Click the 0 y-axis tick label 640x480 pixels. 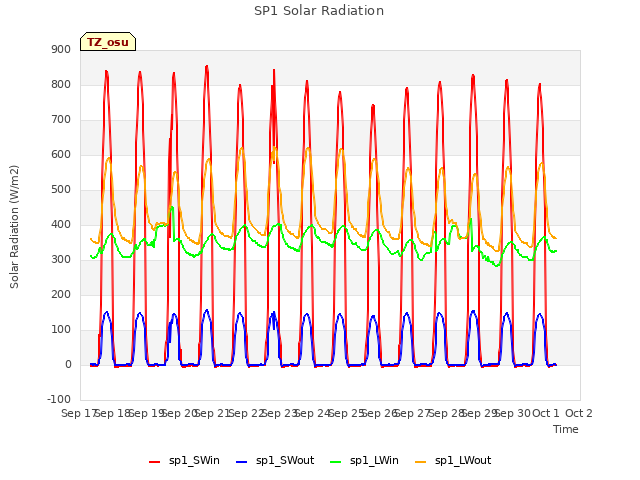(68, 364)
